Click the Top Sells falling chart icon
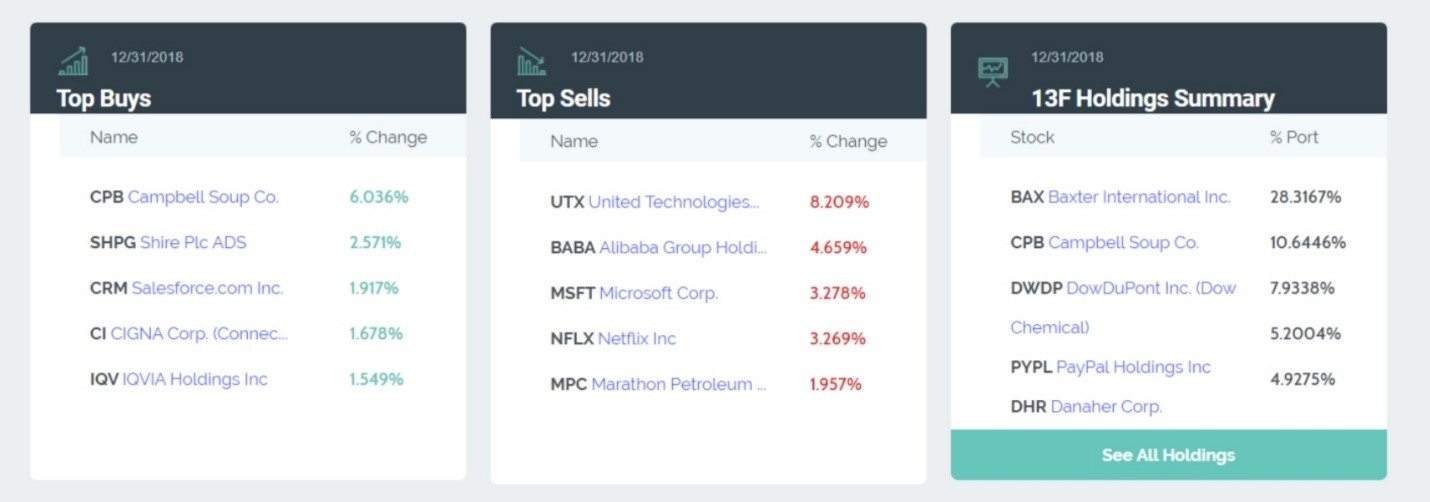This screenshot has height=502, width=1430. click(x=531, y=62)
